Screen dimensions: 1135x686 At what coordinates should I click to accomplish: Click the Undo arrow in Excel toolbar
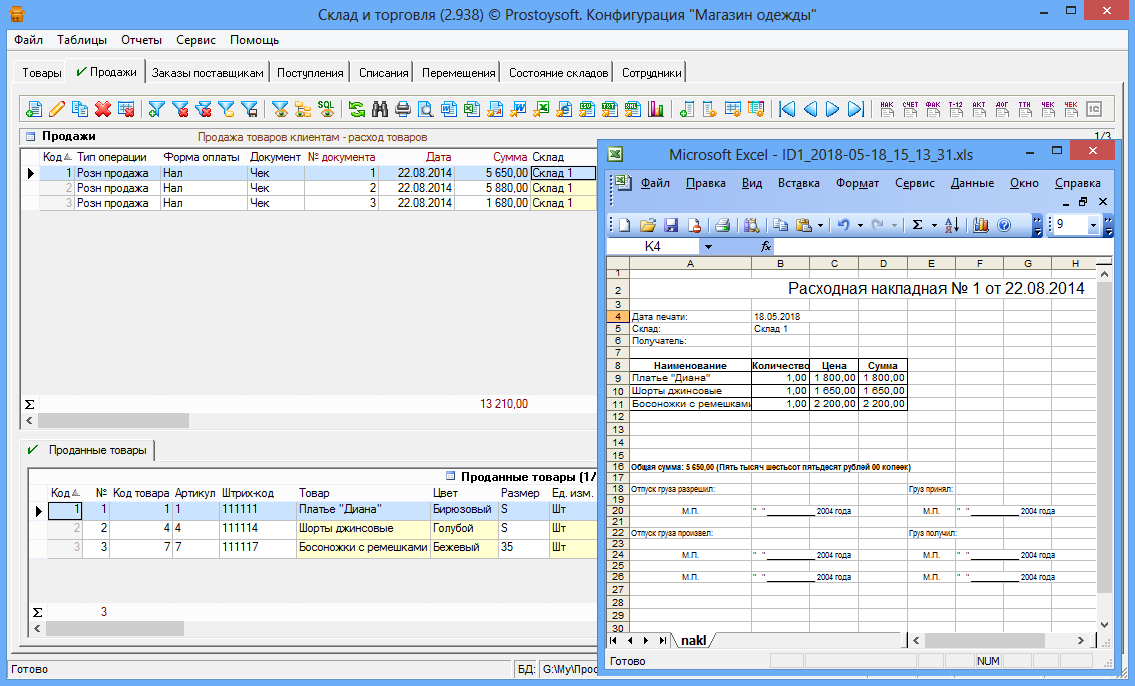point(843,225)
